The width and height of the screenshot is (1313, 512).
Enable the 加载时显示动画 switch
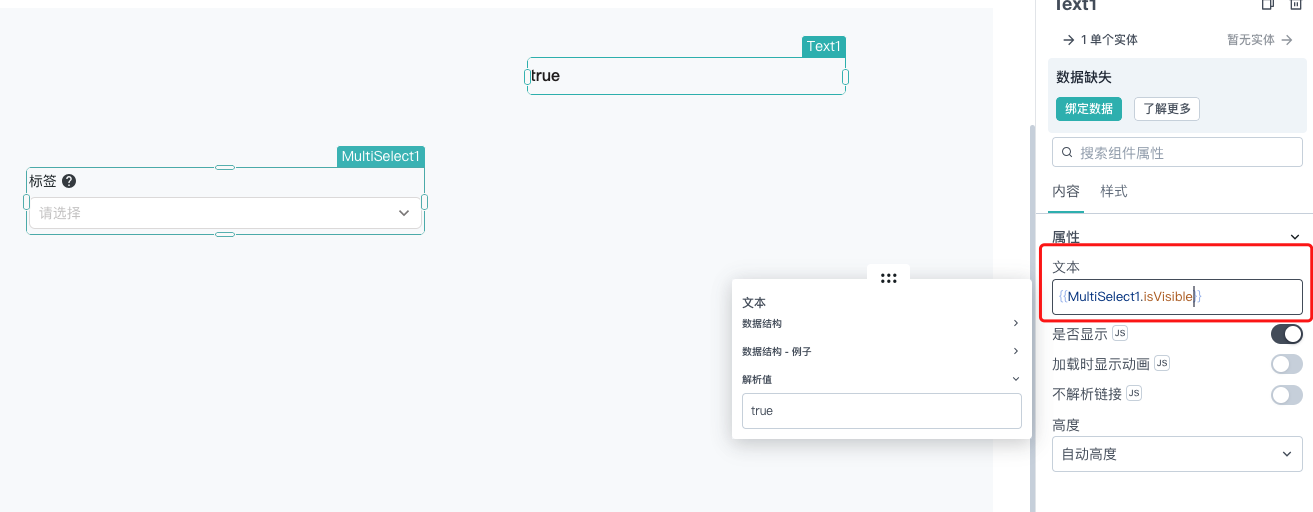[1287, 364]
